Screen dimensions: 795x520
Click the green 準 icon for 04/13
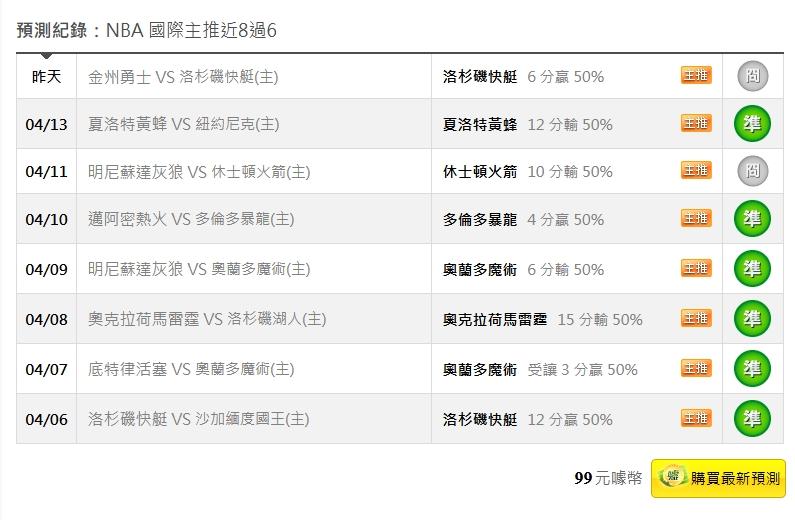pos(752,124)
